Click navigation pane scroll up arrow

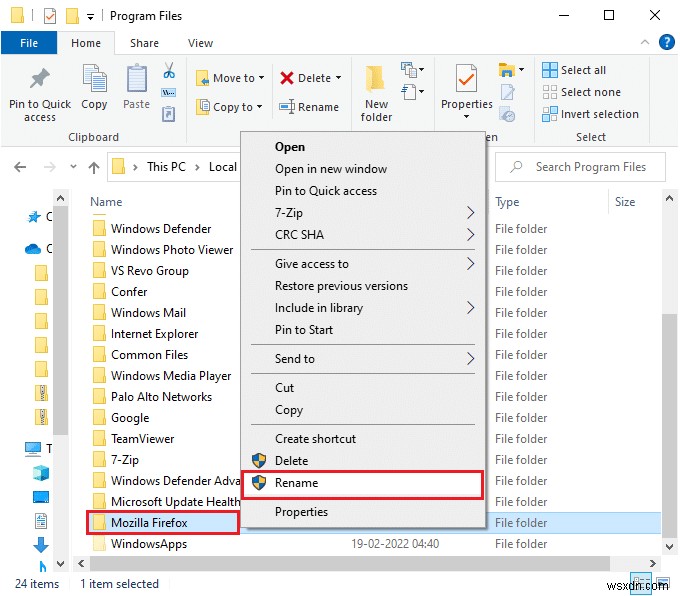60,198
